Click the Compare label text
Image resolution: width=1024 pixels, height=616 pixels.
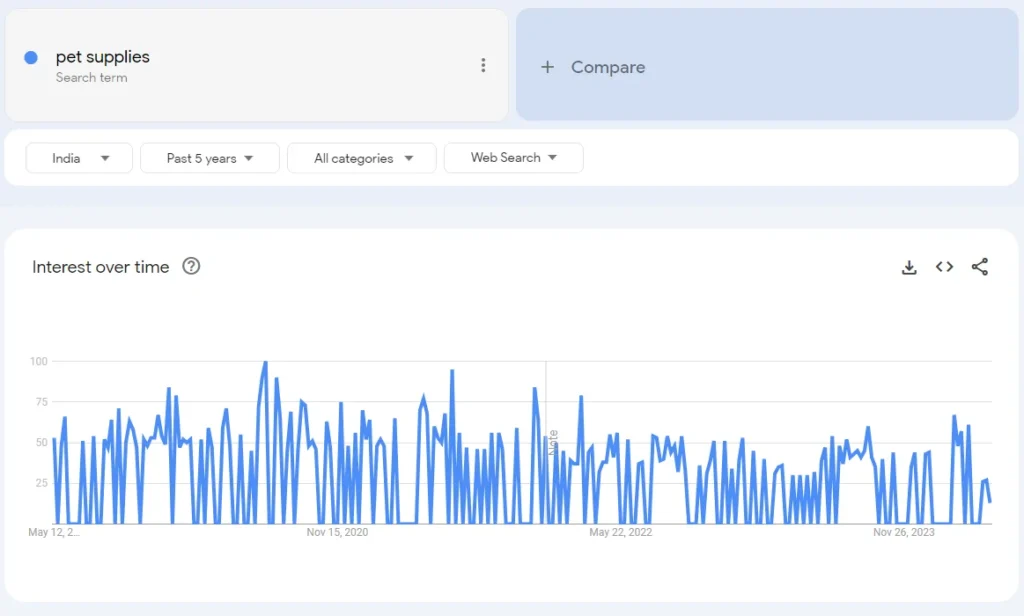608,67
